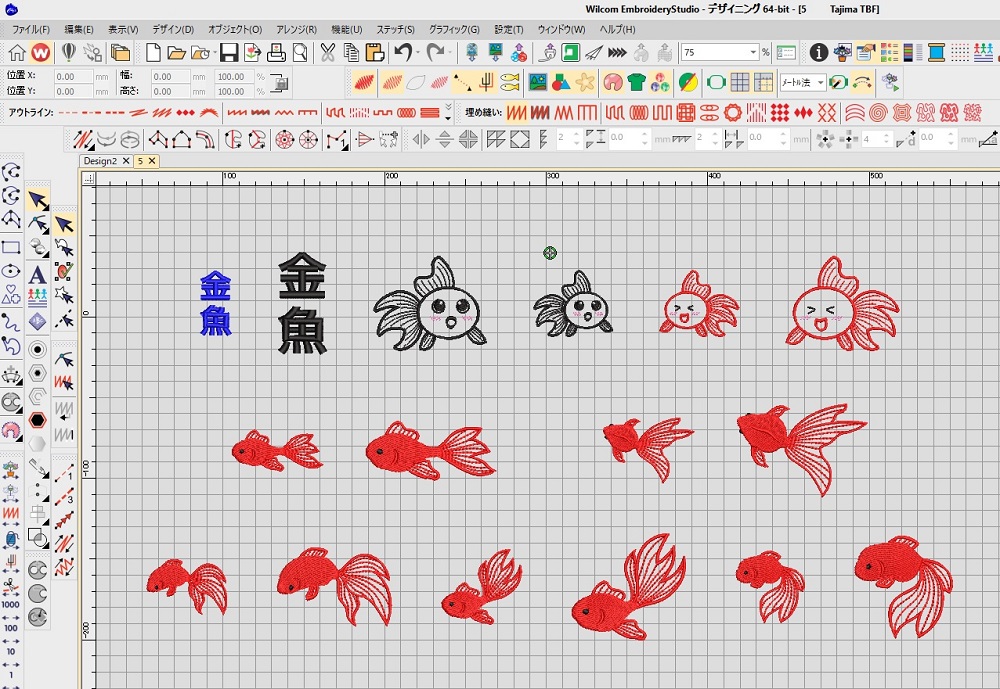Screen dimensions: 1000x689
Task: Save design with the floppy disk icon
Action: pyautogui.click(x=229, y=52)
